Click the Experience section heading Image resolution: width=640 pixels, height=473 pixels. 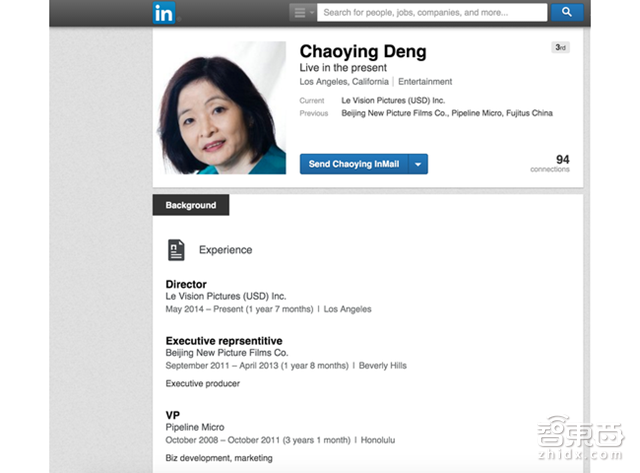225,250
